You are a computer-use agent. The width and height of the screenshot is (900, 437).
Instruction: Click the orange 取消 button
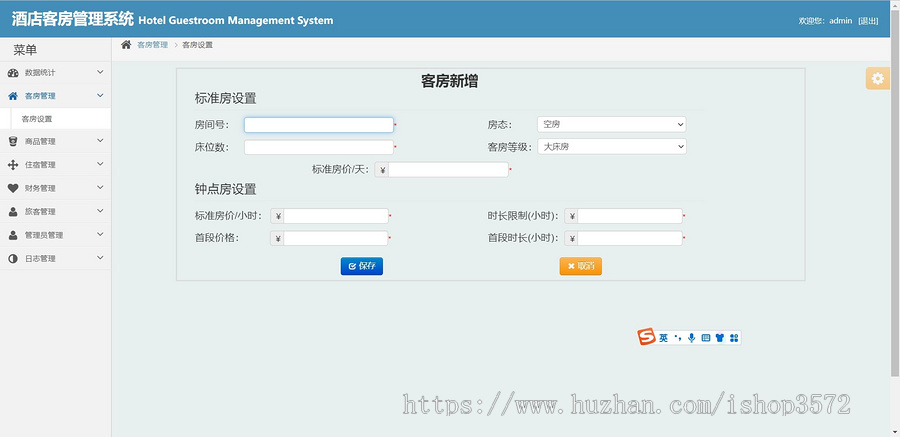(581, 266)
